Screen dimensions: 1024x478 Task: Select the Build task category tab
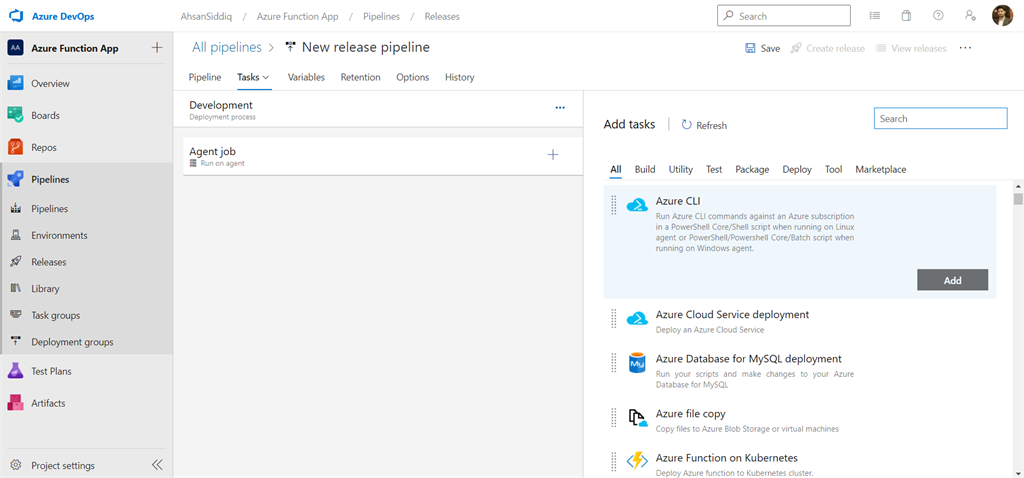coord(645,169)
